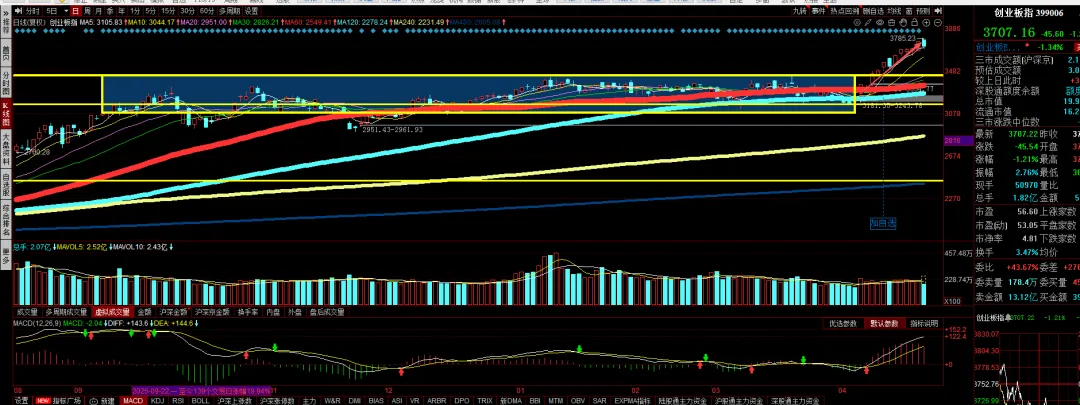Click the 九转 indicator button

click(x=800, y=11)
